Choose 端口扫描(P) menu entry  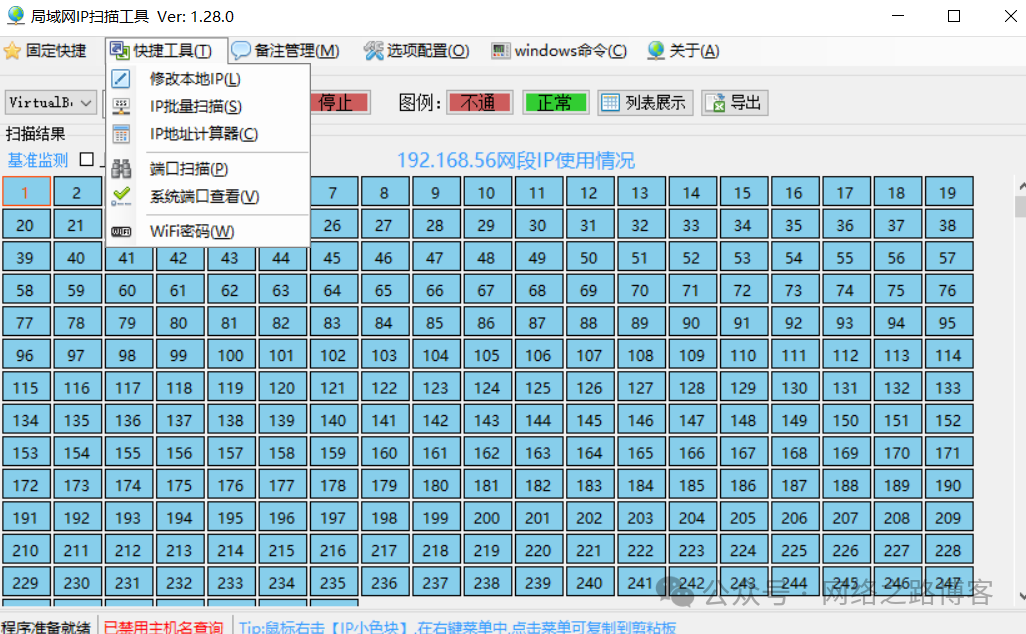click(x=207, y=169)
